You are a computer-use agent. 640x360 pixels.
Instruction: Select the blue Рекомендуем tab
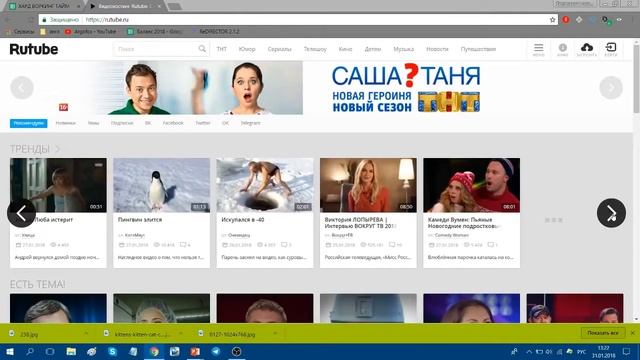[x=29, y=123]
